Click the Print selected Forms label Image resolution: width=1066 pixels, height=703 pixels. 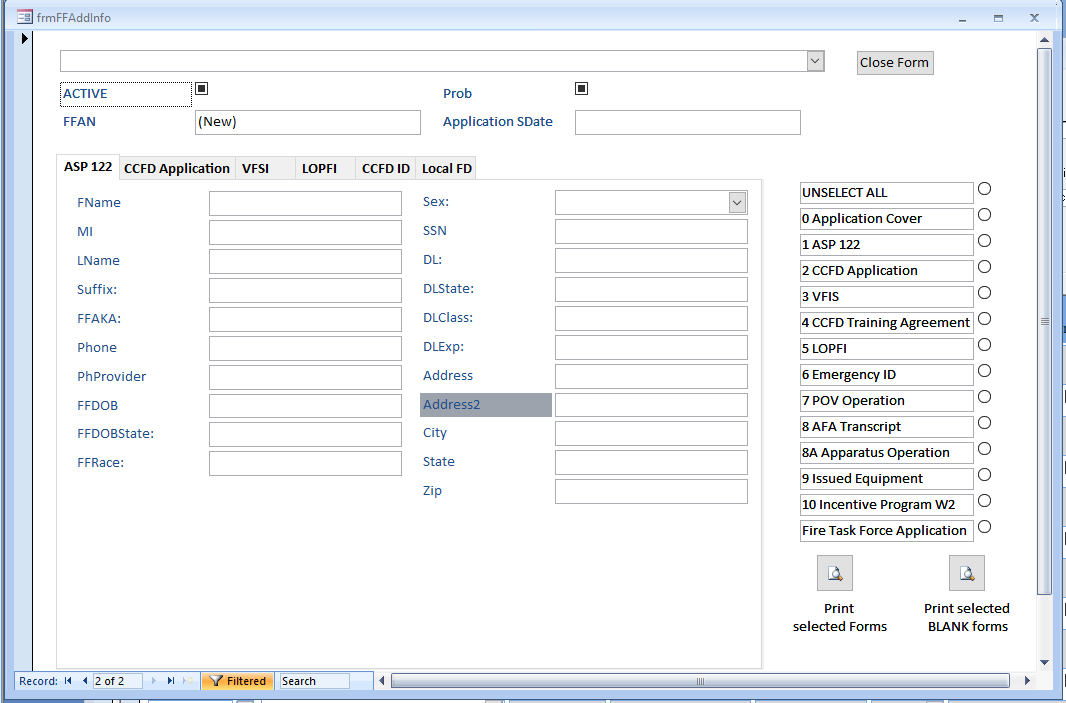840,617
